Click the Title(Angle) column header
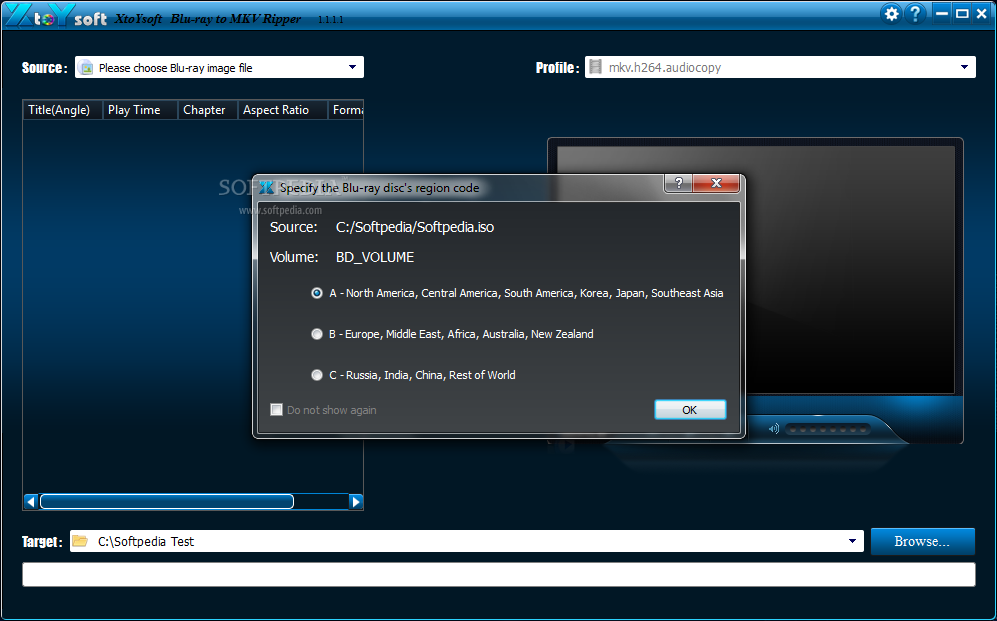The height and width of the screenshot is (621, 997). tap(63, 110)
